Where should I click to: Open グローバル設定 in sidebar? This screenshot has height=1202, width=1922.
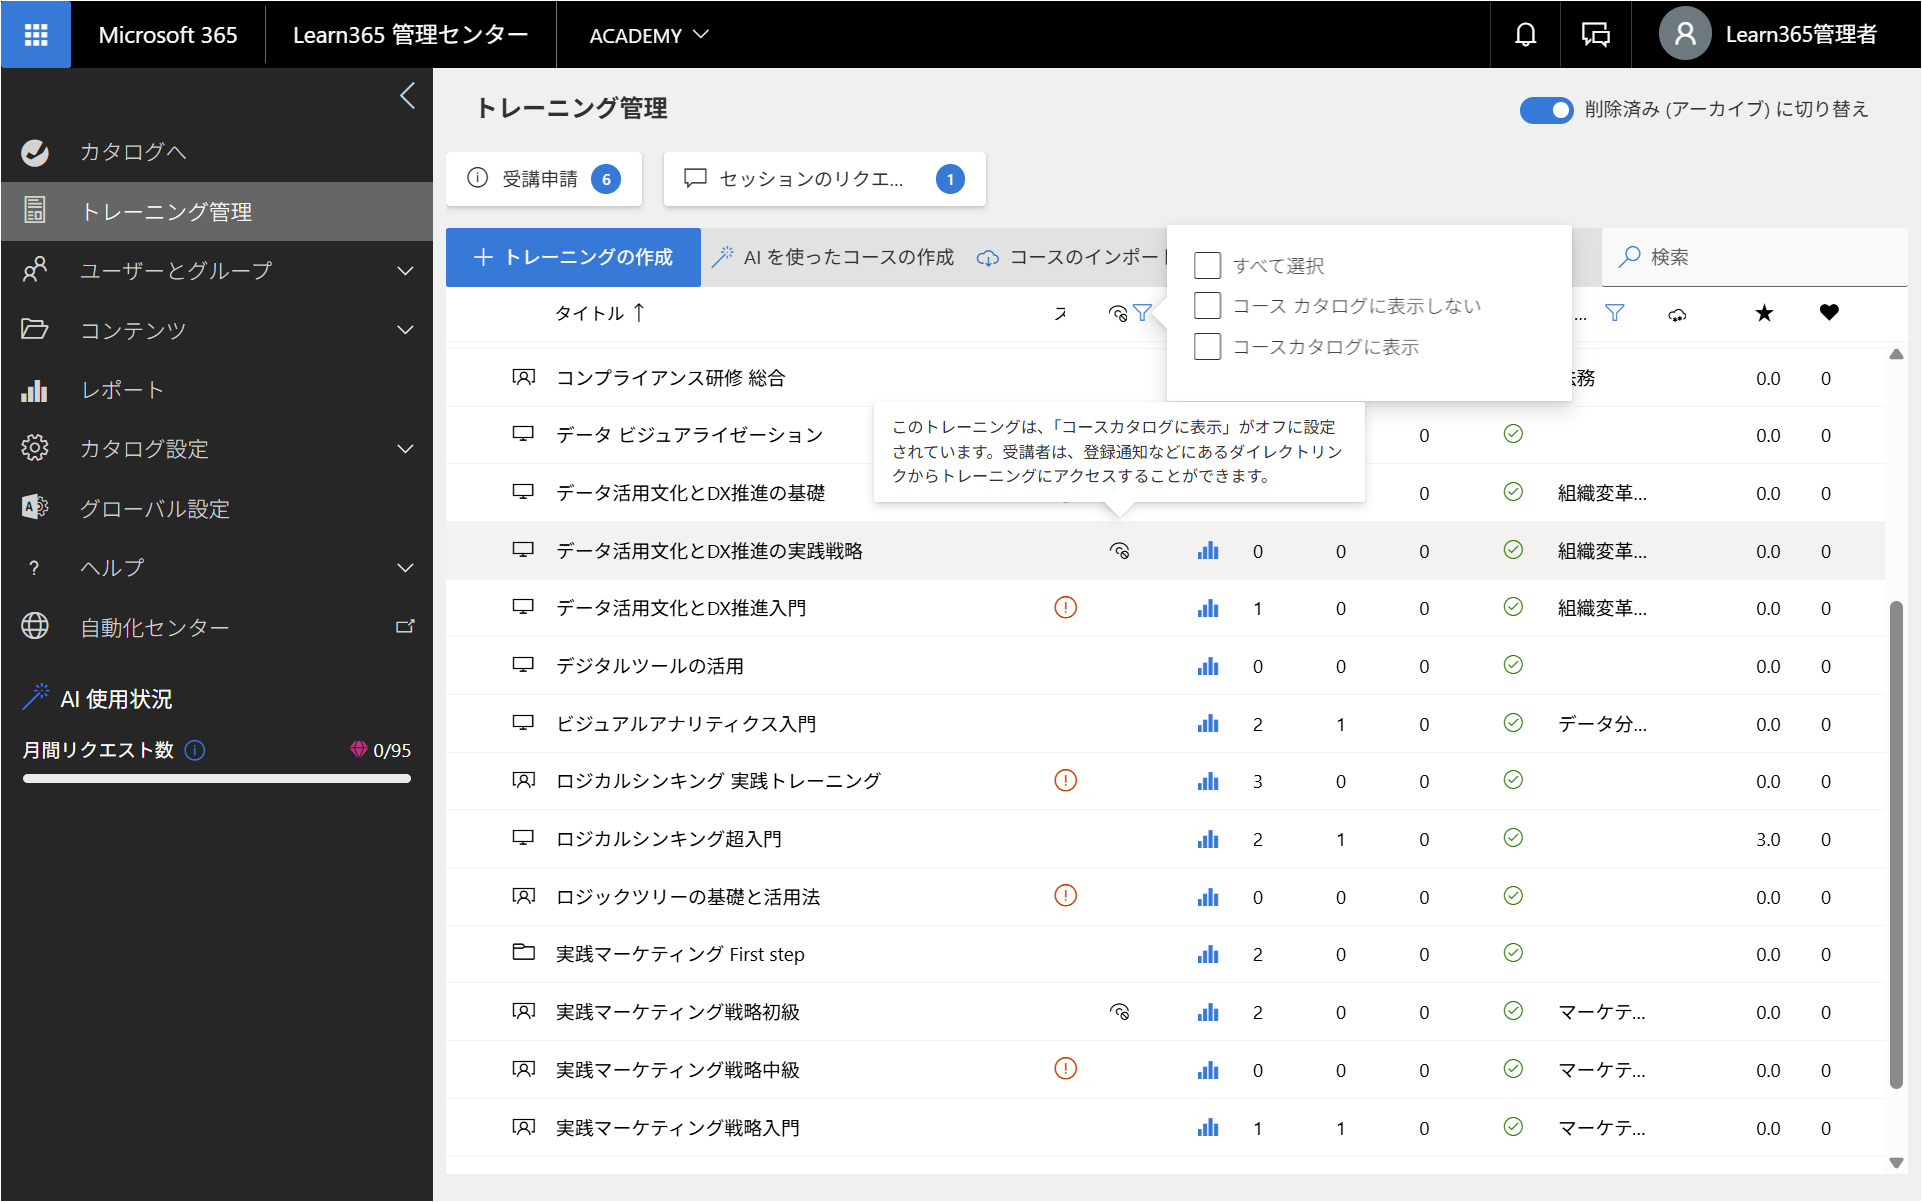click(x=217, y=509)
